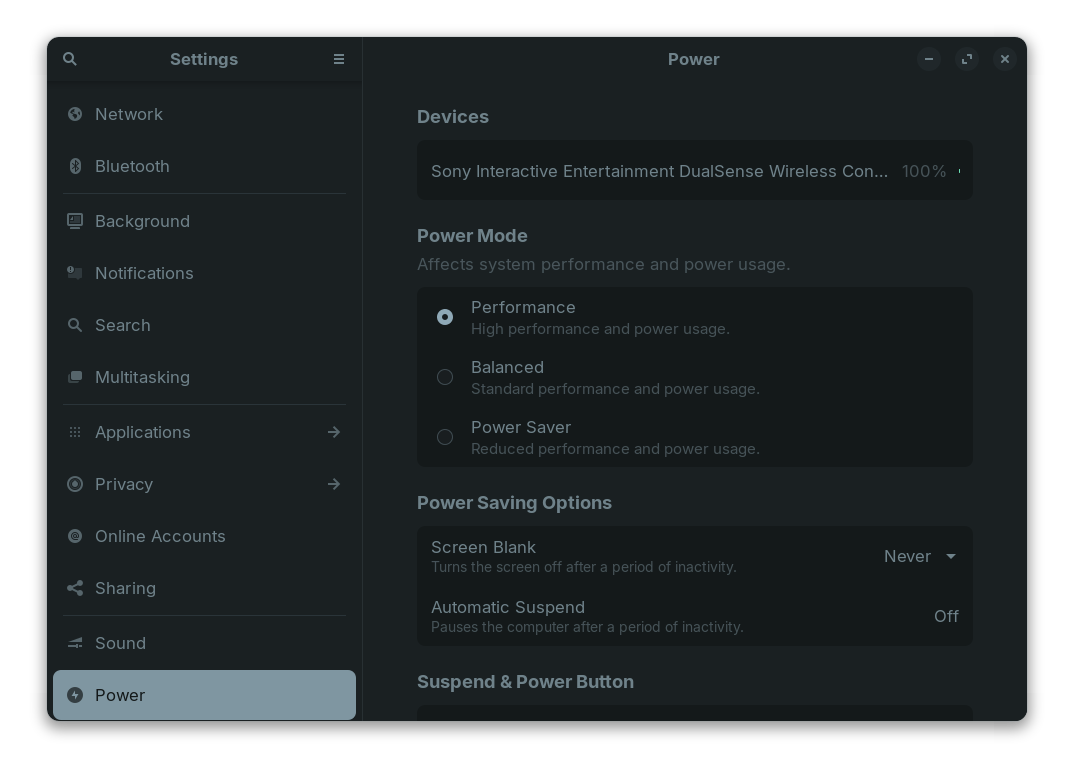Image resolution: width=1074 pixels, height=778 pixels.
Task: Open the Settings hamburger menu
Action: [338, 59]
